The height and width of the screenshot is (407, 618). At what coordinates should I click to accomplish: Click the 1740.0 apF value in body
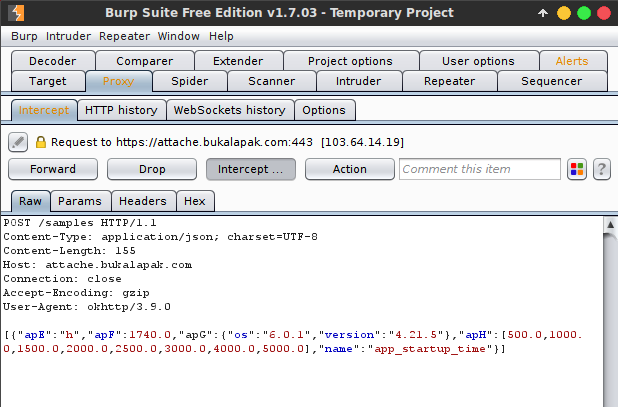pyautogui.click(x=150, y=335)
